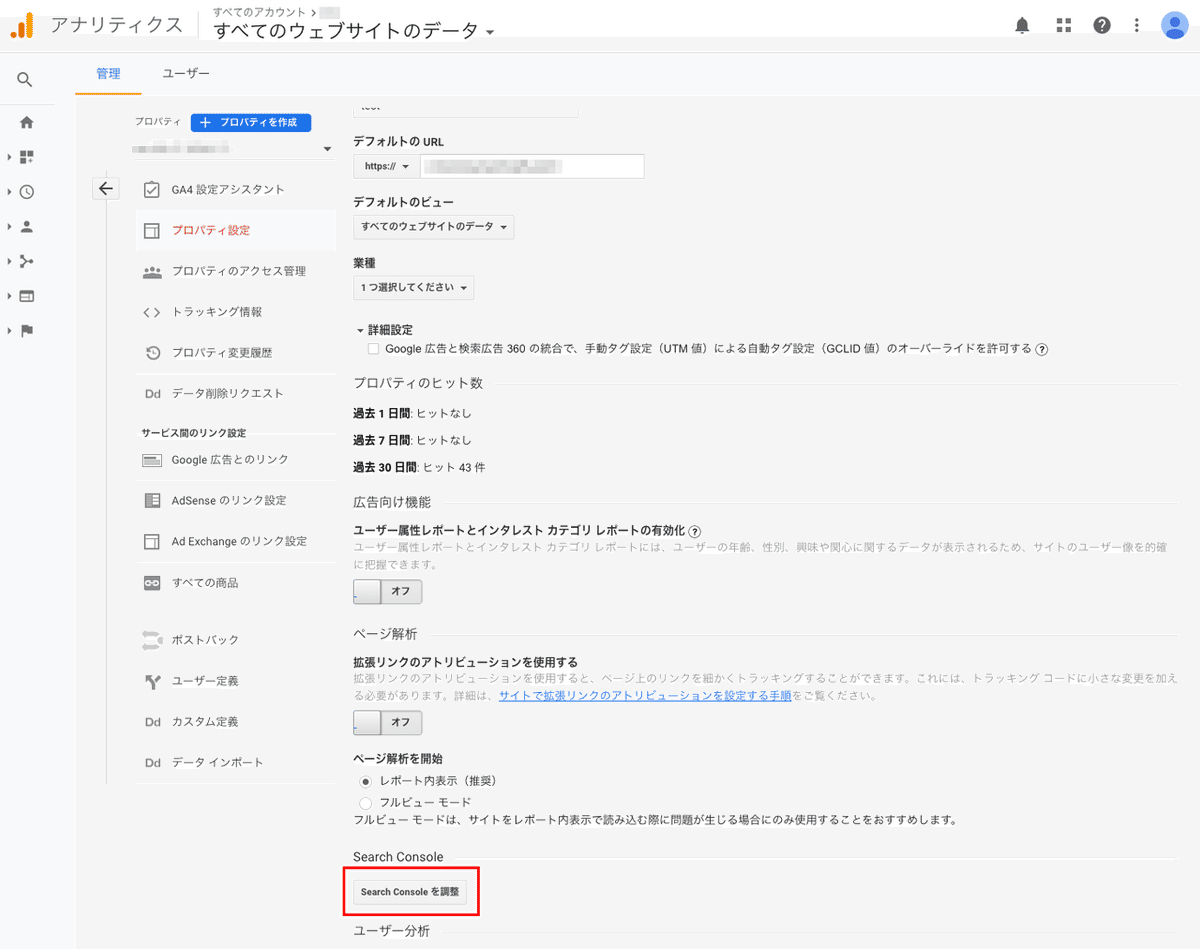
Task: Open the search icon in sidebar
Action: coord(26,80)
